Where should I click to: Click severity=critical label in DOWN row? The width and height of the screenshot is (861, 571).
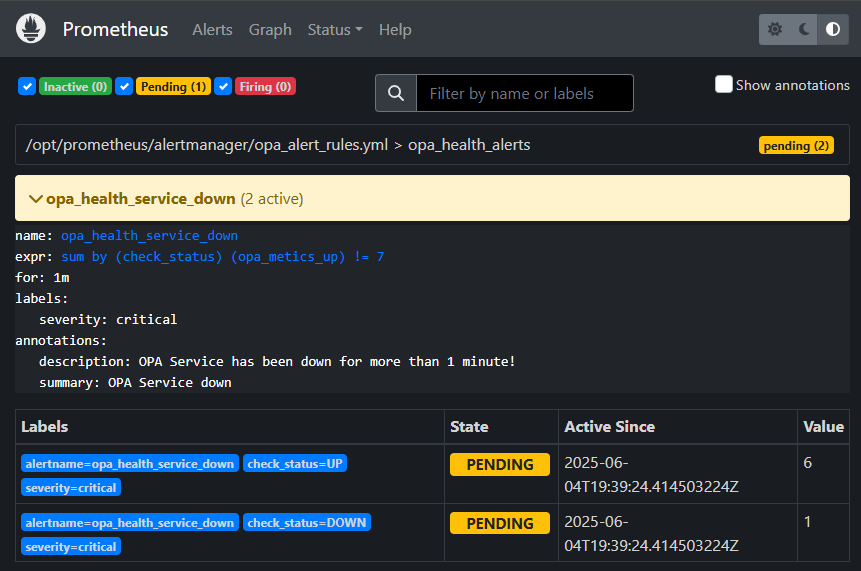point(71,546)
